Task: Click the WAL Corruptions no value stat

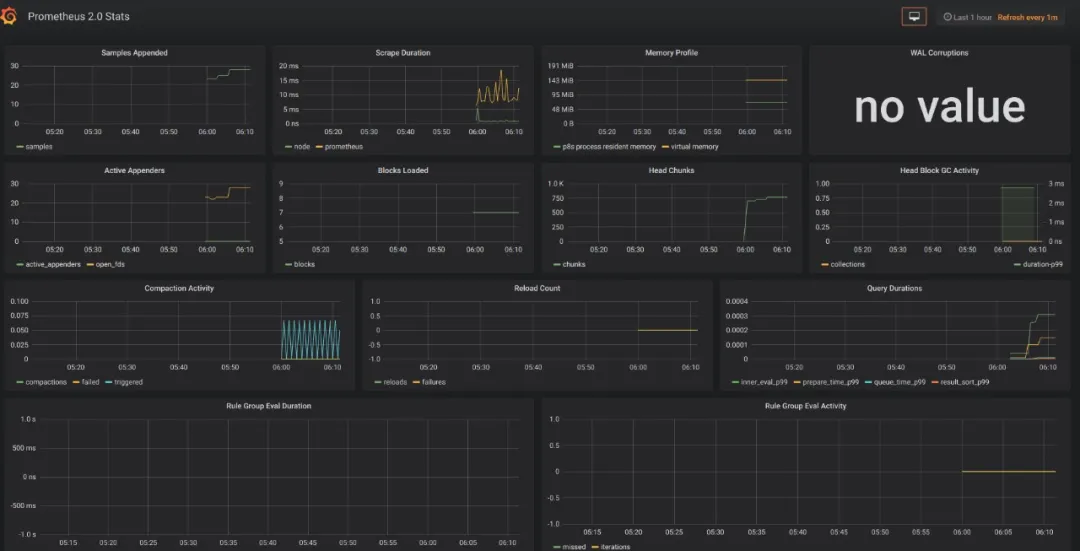Action: 939,108
